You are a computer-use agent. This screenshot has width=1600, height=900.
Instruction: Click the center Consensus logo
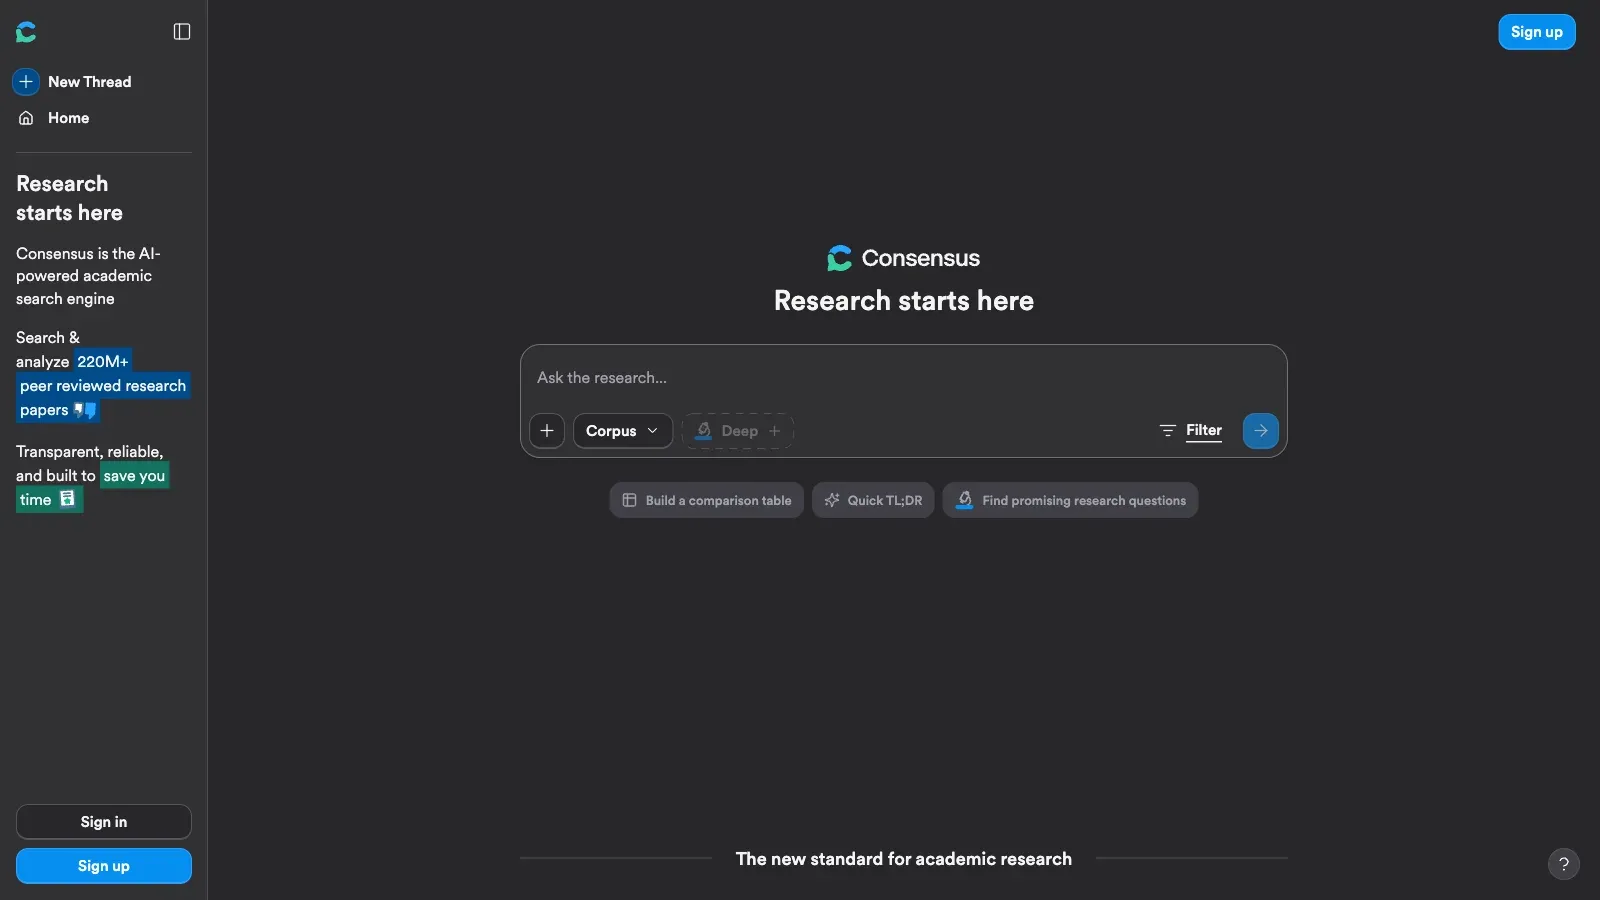click(903, 258)
